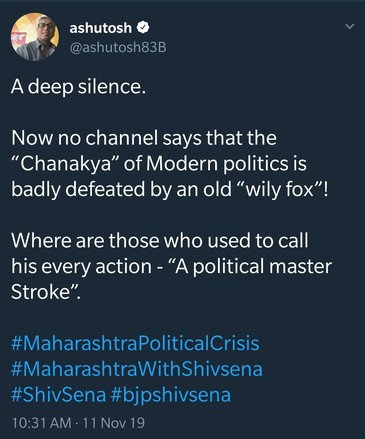
Task: Click the 11 Nov 19 date
Action: point(113,423)
